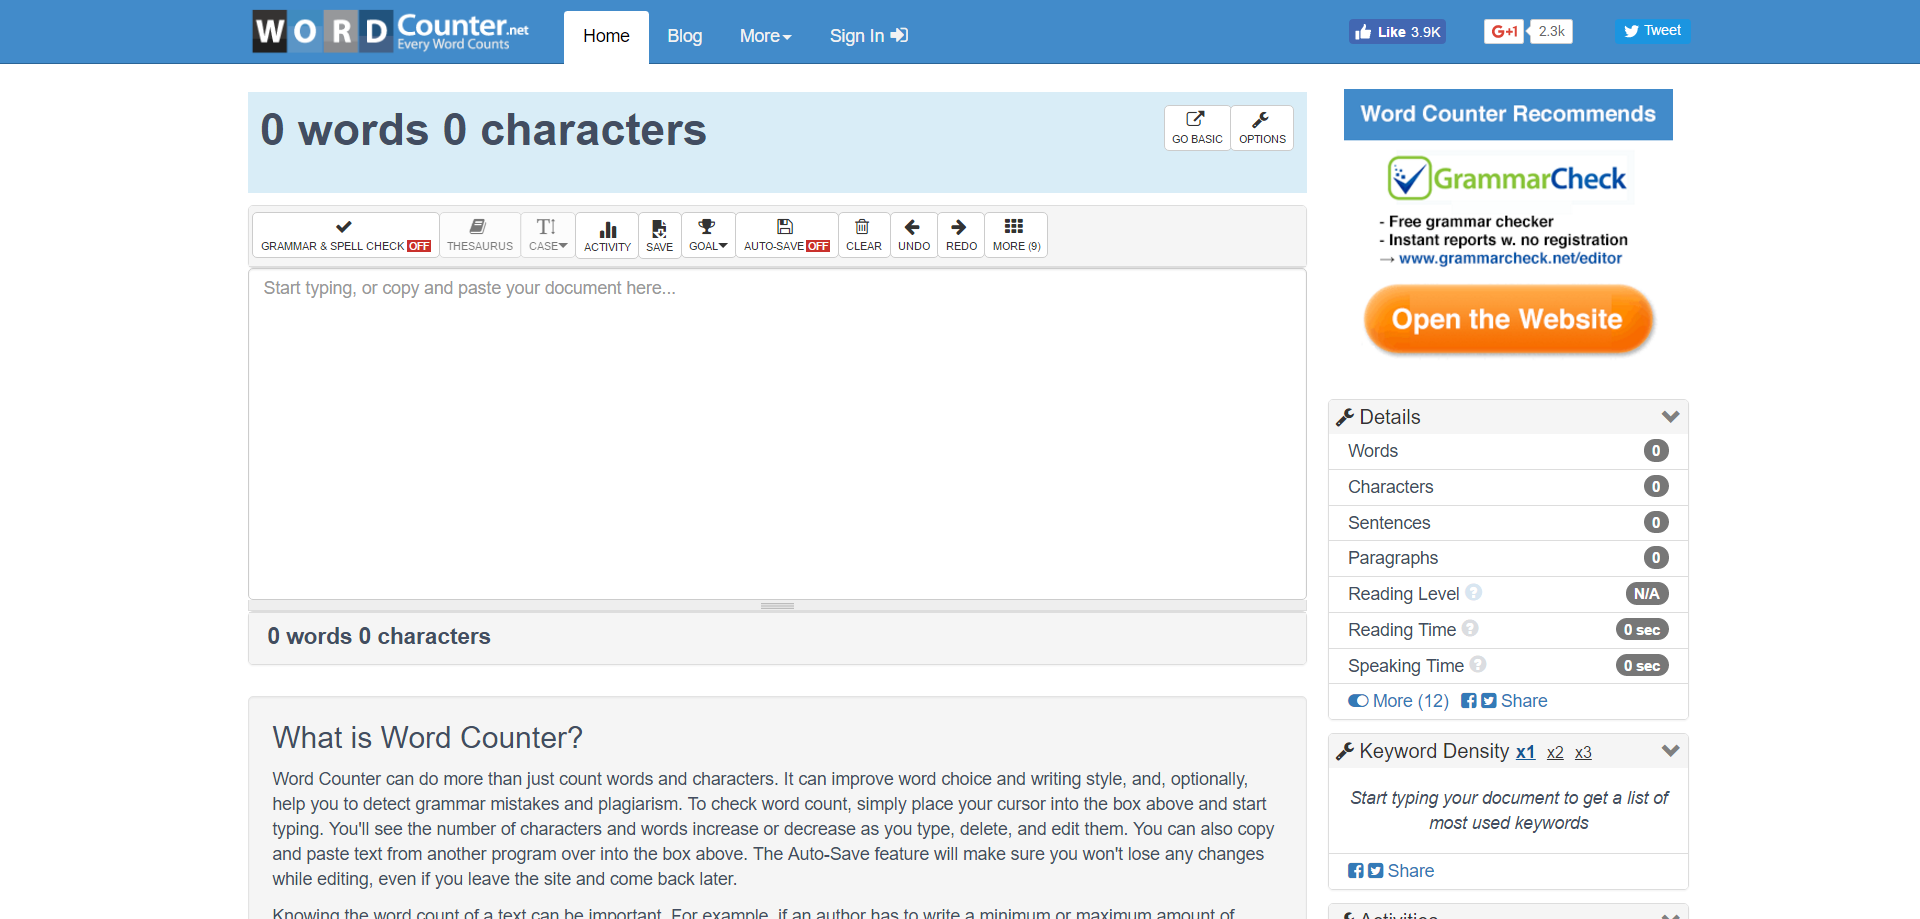Click the Keyword Density wrench icon
Viewport: 1920px width, 919px height.
pos(1345,751)
